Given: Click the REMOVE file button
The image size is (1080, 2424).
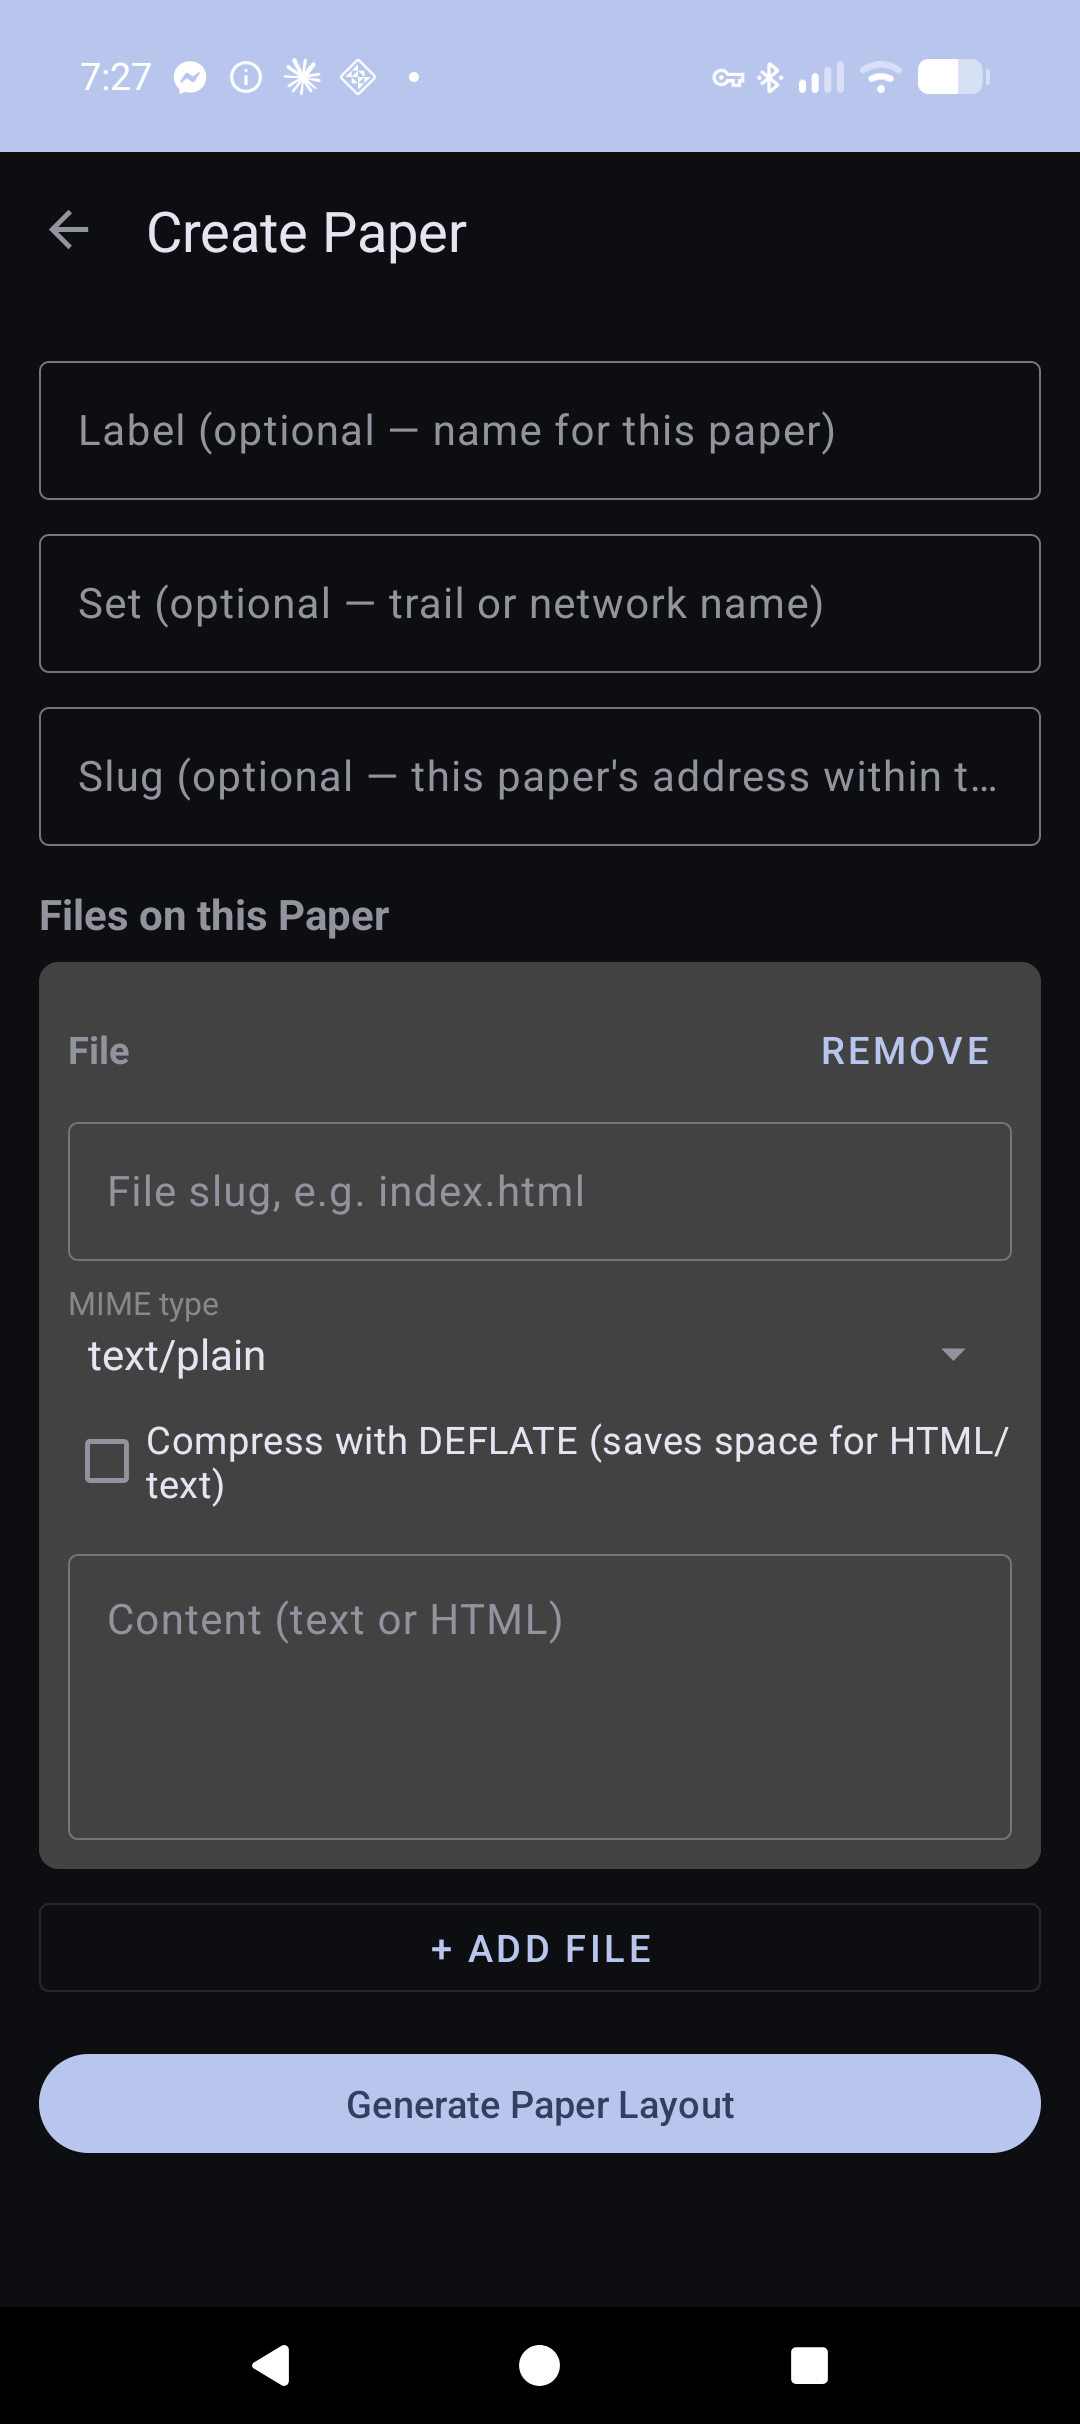Looking at the screenshot, I should (x=905, y=1051).
